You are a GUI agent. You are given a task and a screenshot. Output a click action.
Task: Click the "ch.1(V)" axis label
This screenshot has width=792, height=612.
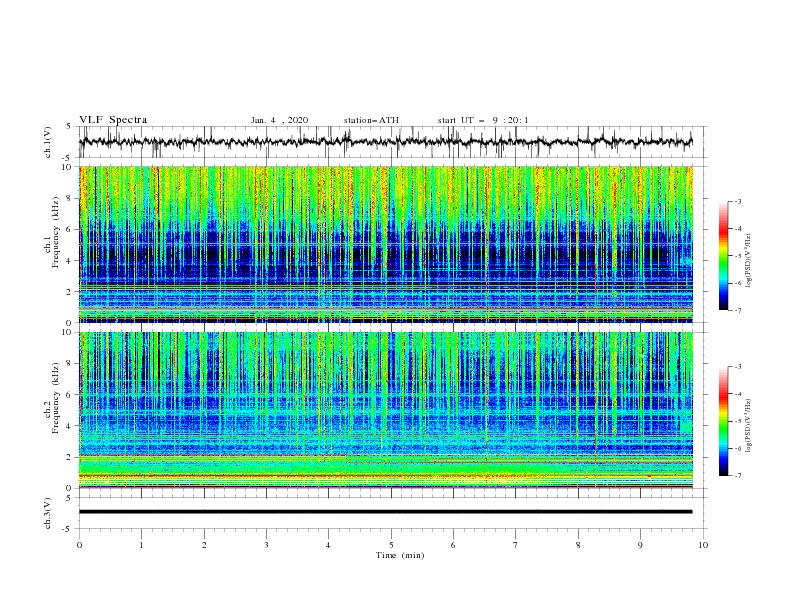tap(48, 142)
